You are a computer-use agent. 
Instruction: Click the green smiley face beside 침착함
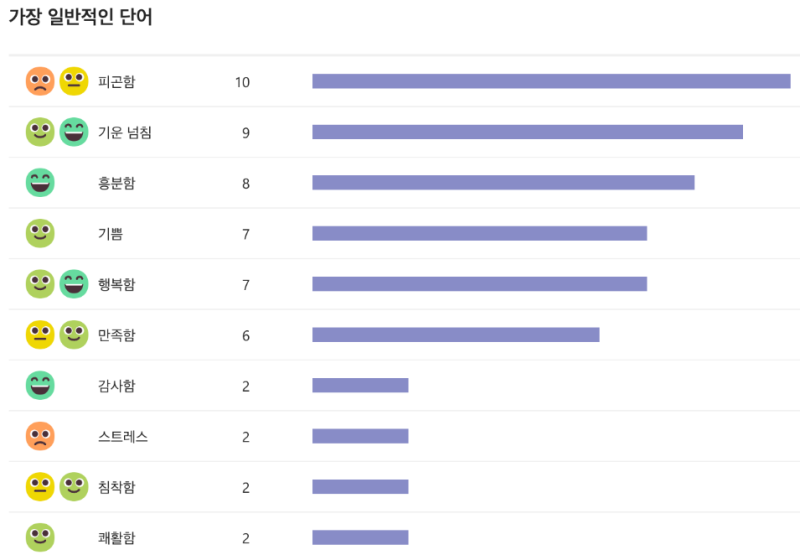[74, 487]
